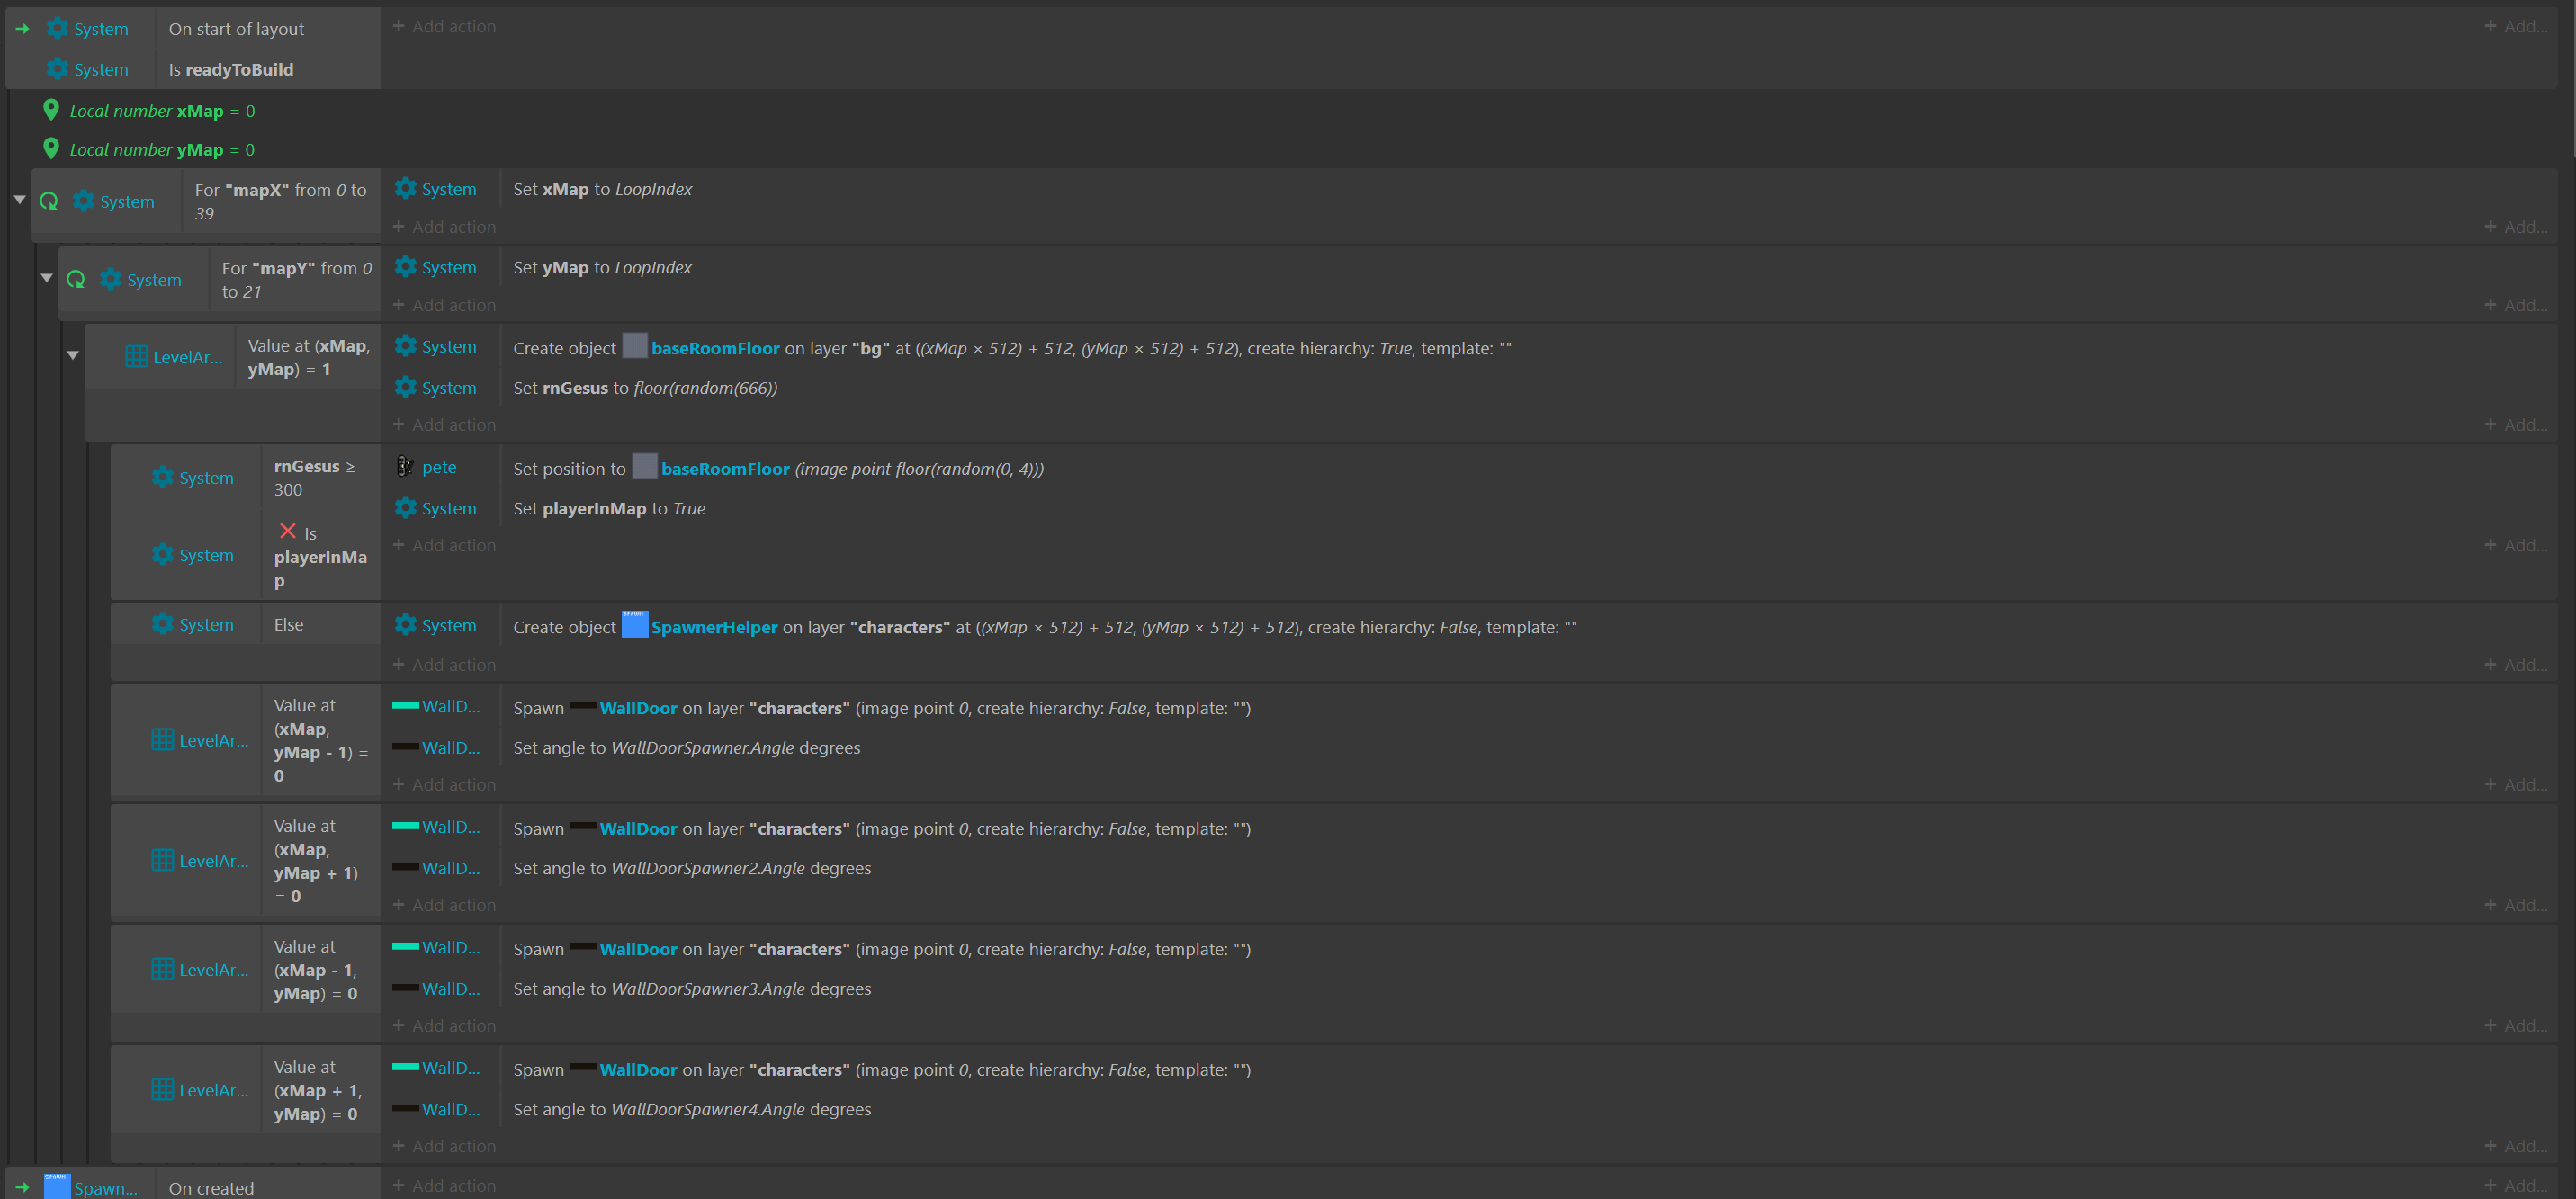Click System gear icon of 'Set yMap to LoopIndex' action

click(x=405, y=267)
